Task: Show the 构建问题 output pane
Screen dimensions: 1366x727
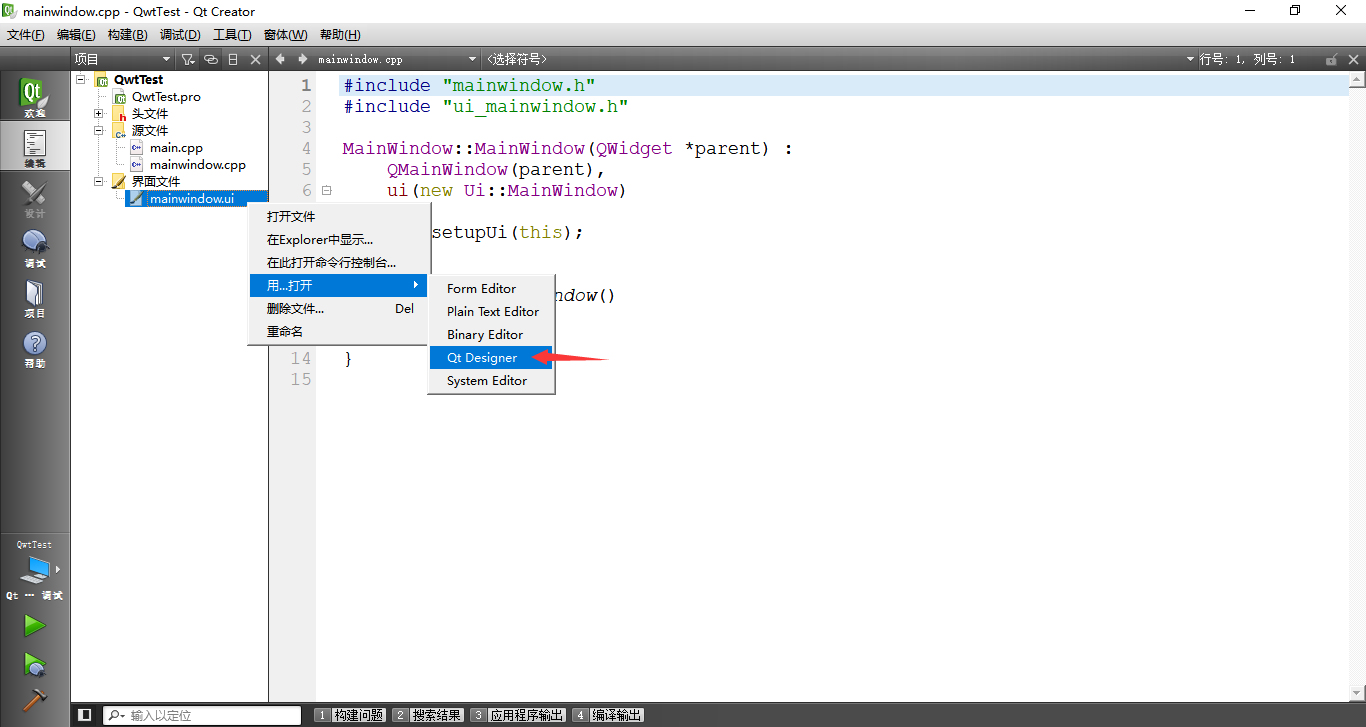Action: click(350, 715)
